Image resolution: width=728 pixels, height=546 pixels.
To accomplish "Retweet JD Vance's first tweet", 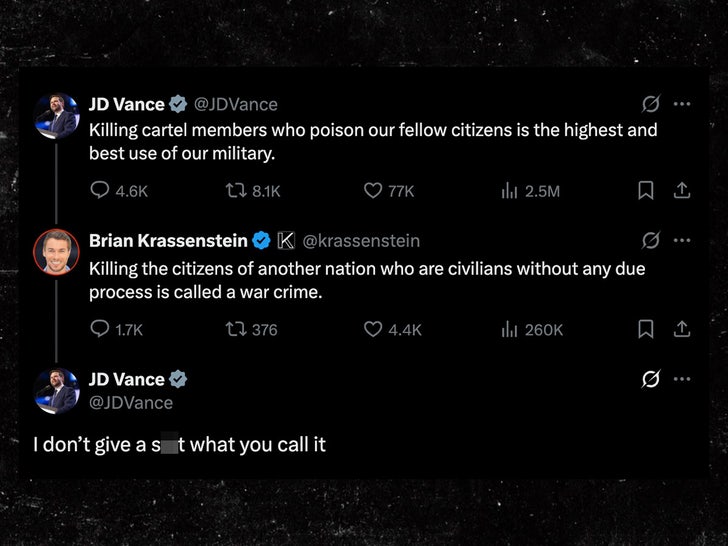I will (240, 190).
